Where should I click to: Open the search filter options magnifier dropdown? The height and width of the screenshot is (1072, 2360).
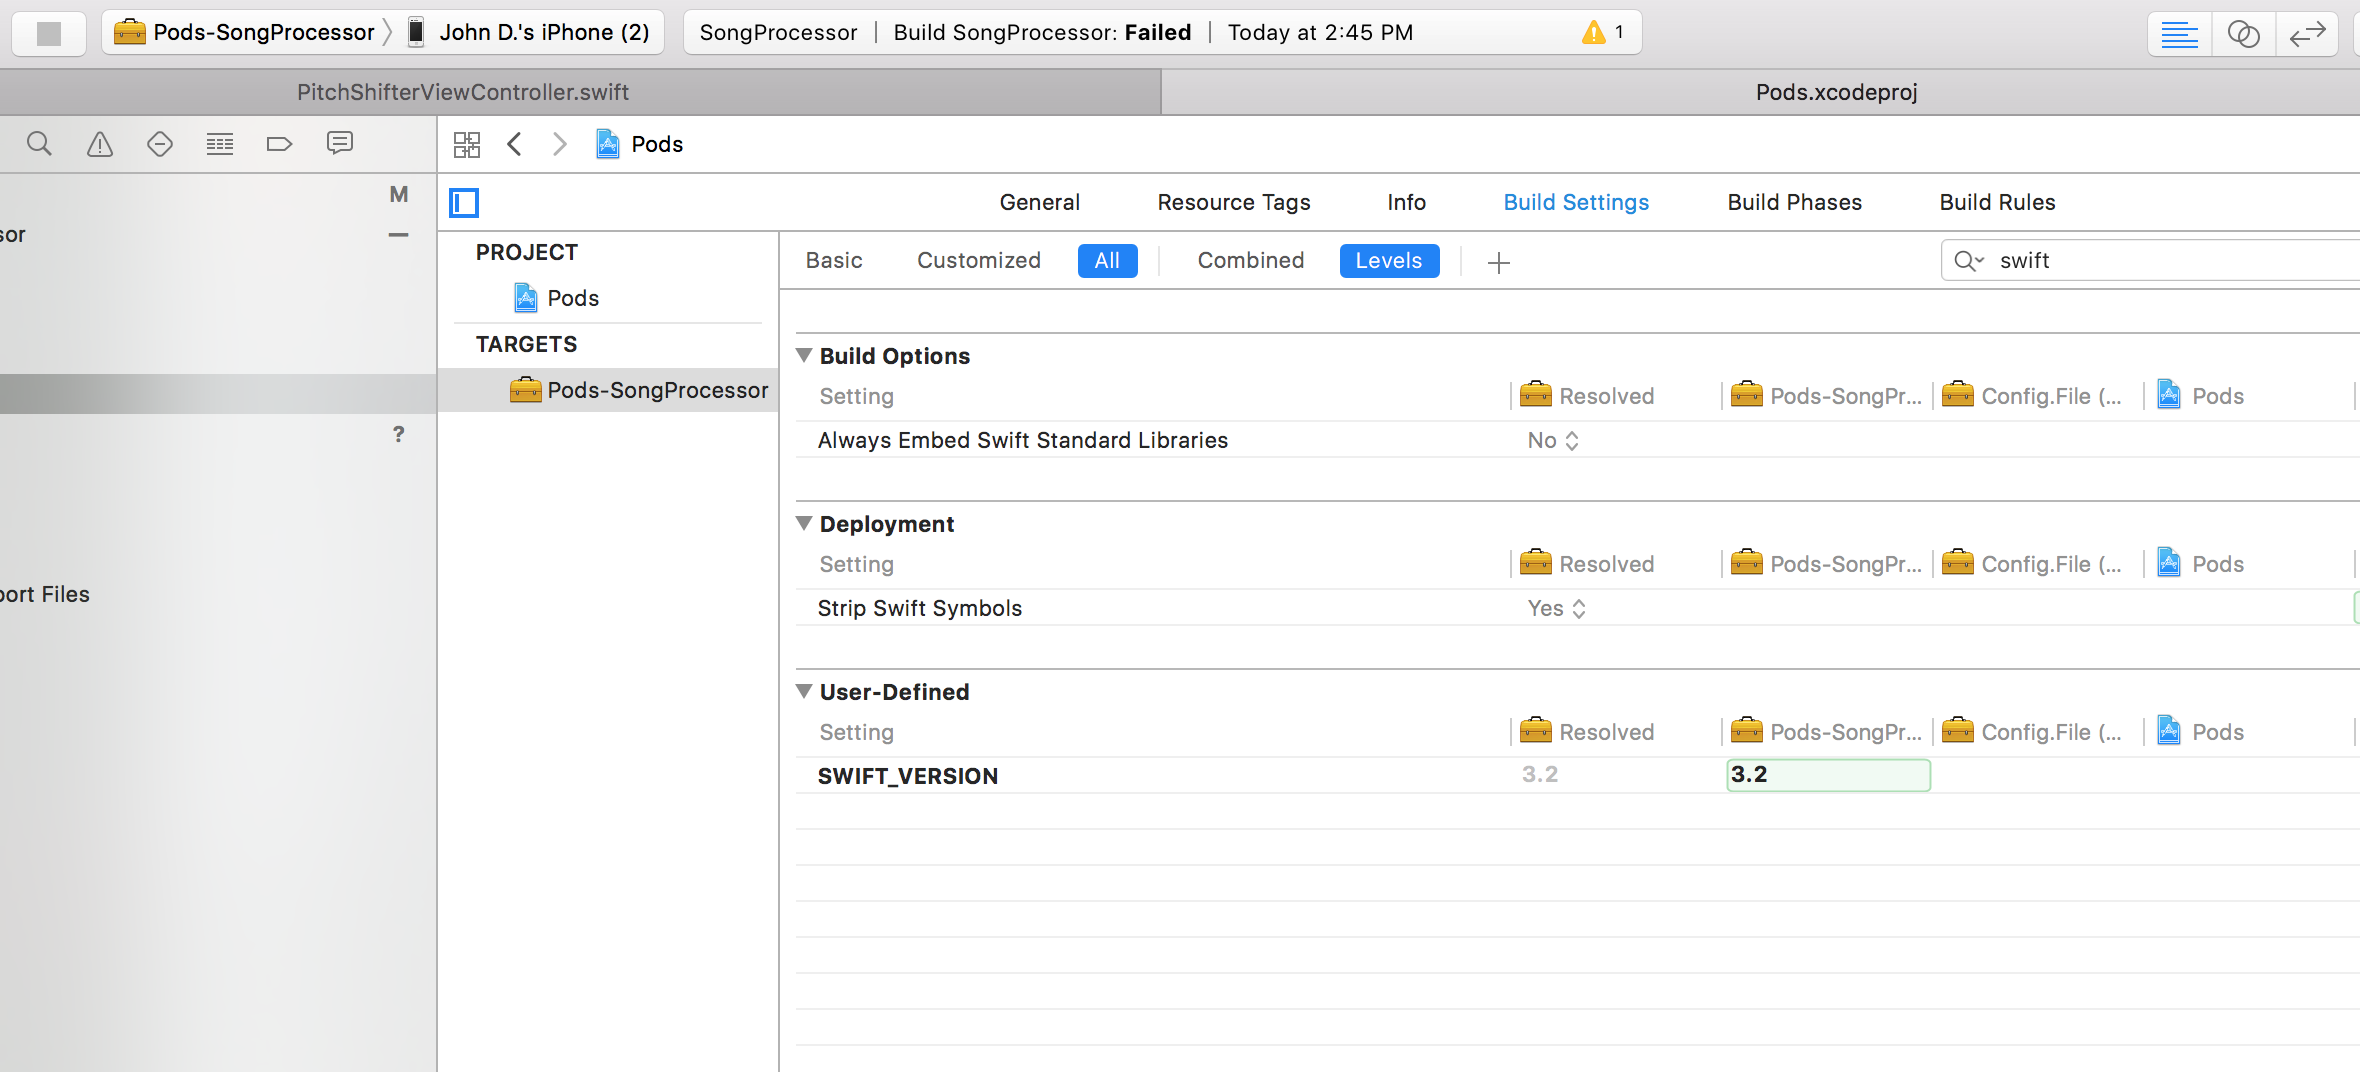(x=1969, y=261)
